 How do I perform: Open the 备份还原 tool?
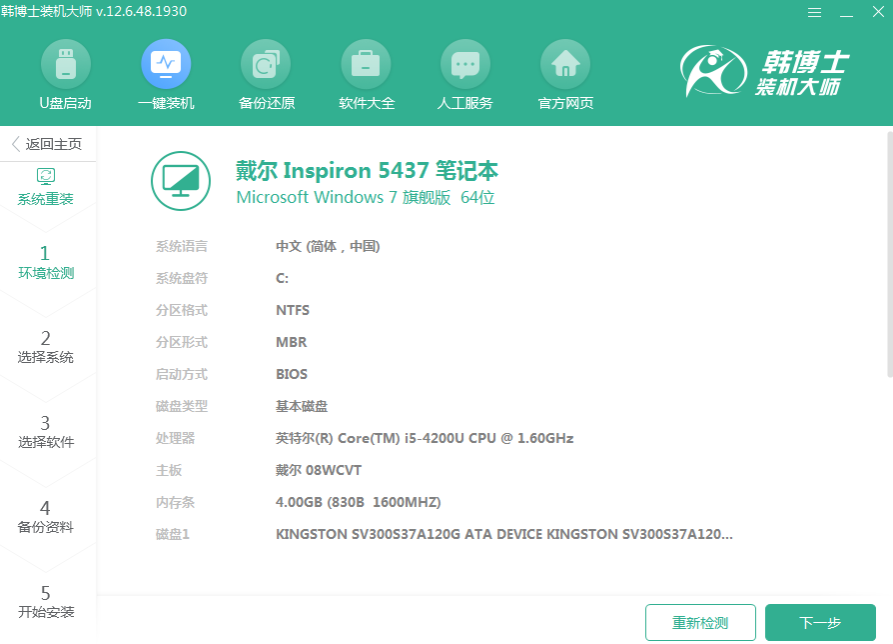point(265,74)
